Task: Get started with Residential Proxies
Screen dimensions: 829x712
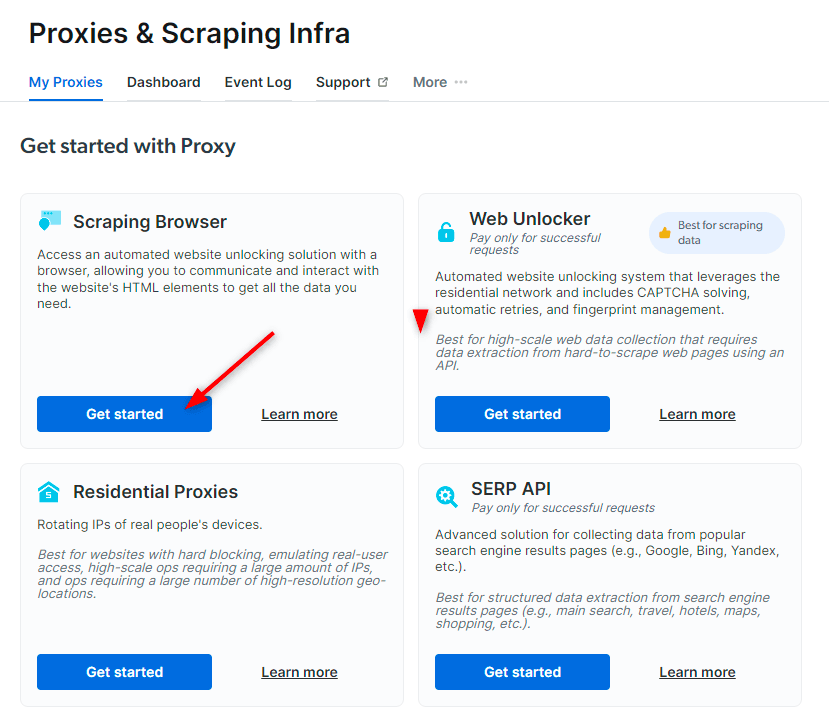Action: click(124, 672)
